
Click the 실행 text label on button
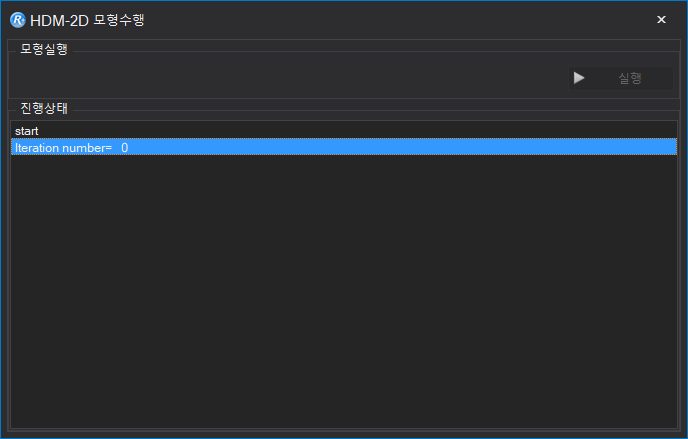tap(630, 78)
